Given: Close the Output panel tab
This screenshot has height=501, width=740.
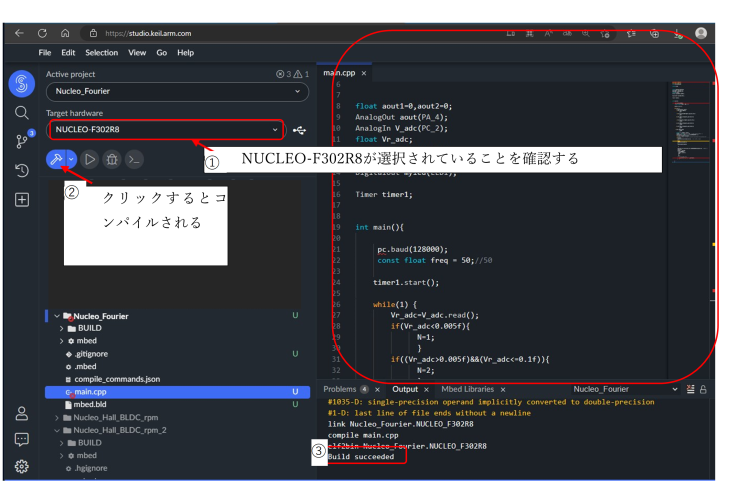Looking at the screenshot, I should (426, 390).
